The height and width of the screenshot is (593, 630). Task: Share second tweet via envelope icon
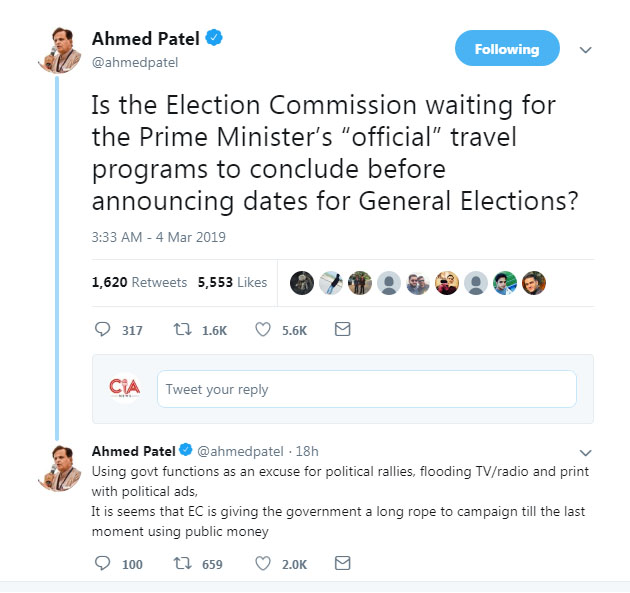pyautogui.click(x=342, y=564)
